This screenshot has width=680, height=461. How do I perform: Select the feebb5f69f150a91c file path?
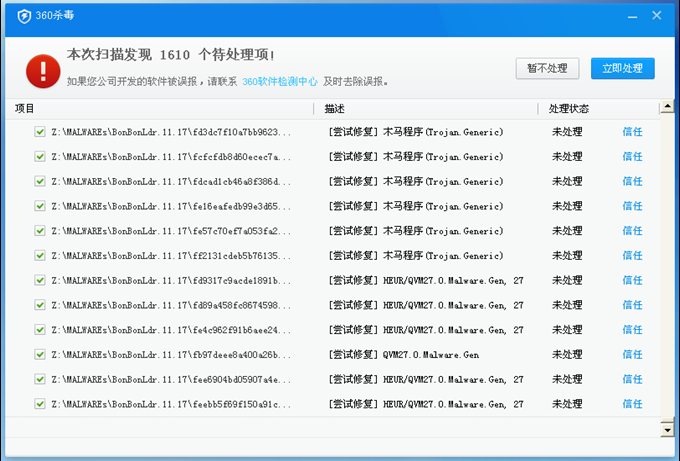pos(171,404)
